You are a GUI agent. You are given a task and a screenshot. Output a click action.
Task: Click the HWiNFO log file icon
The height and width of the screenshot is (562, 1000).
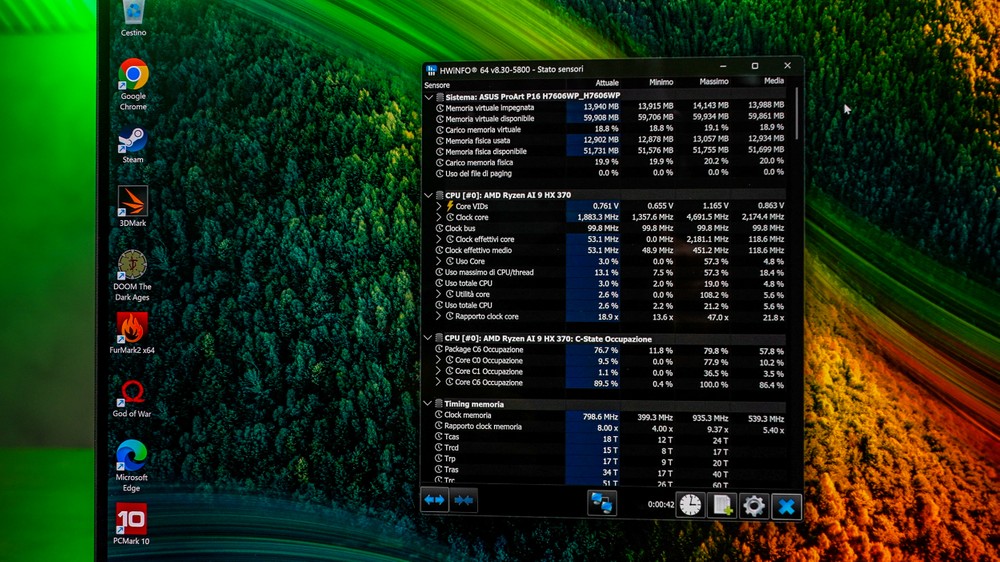(x=722, y=505)
